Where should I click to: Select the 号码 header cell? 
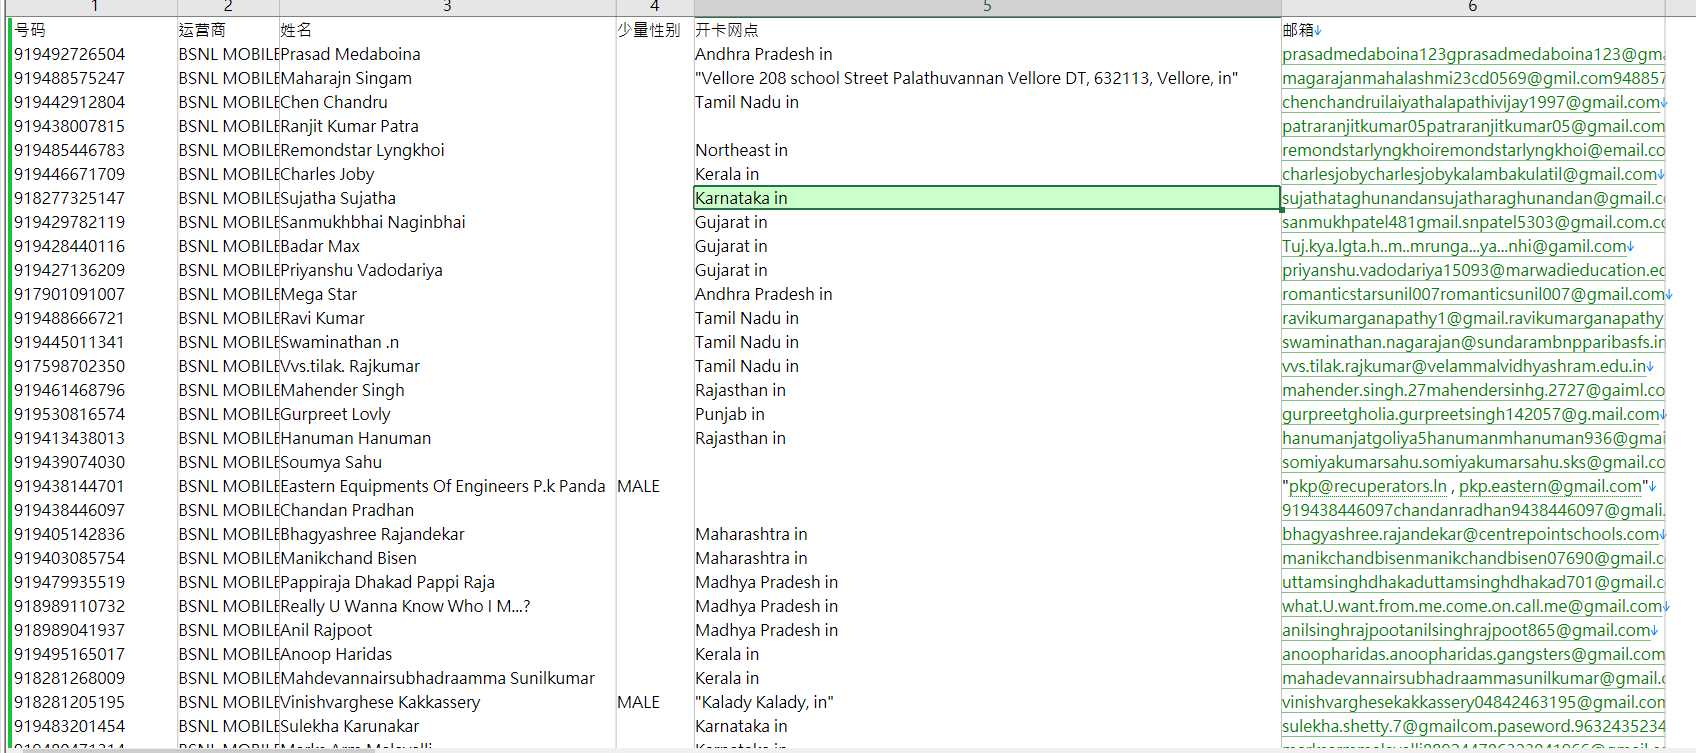95,30
